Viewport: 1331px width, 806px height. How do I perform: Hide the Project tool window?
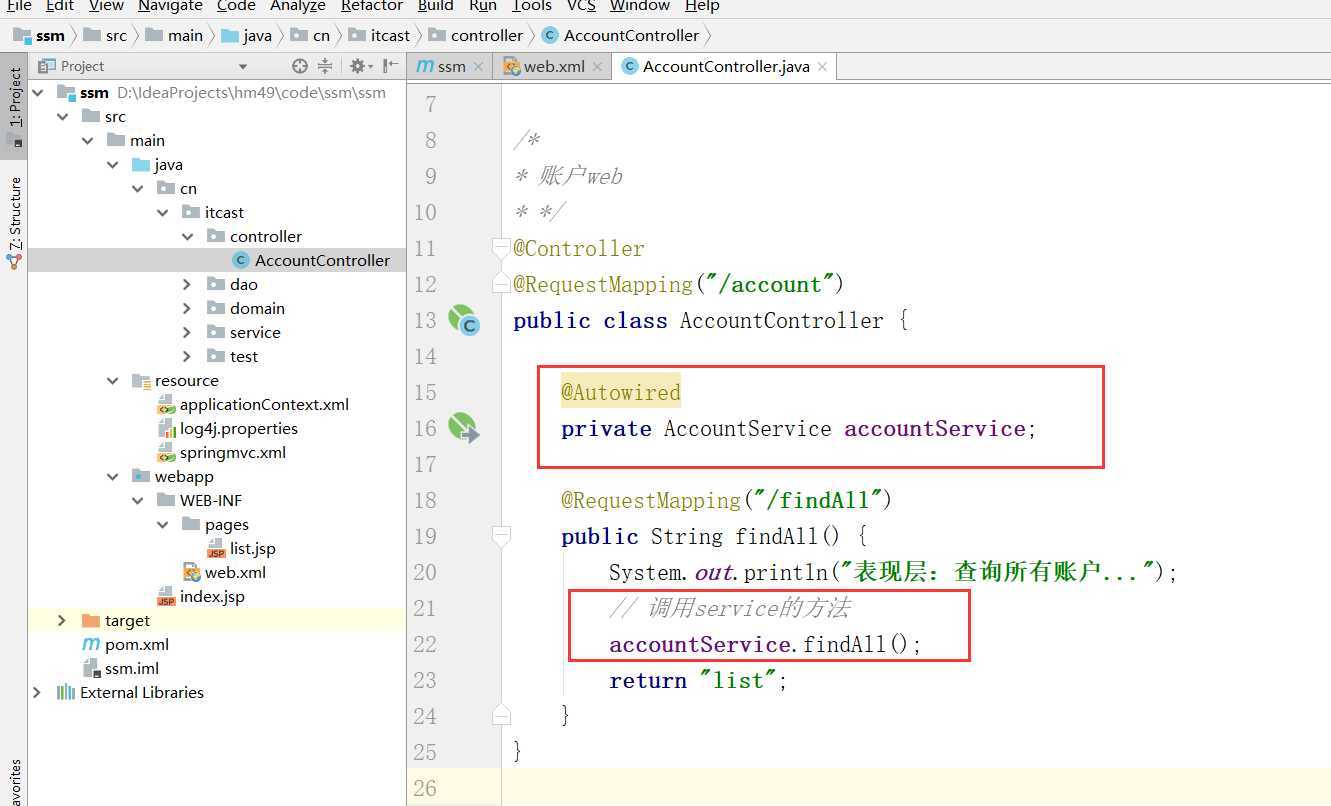coord(390,66)
